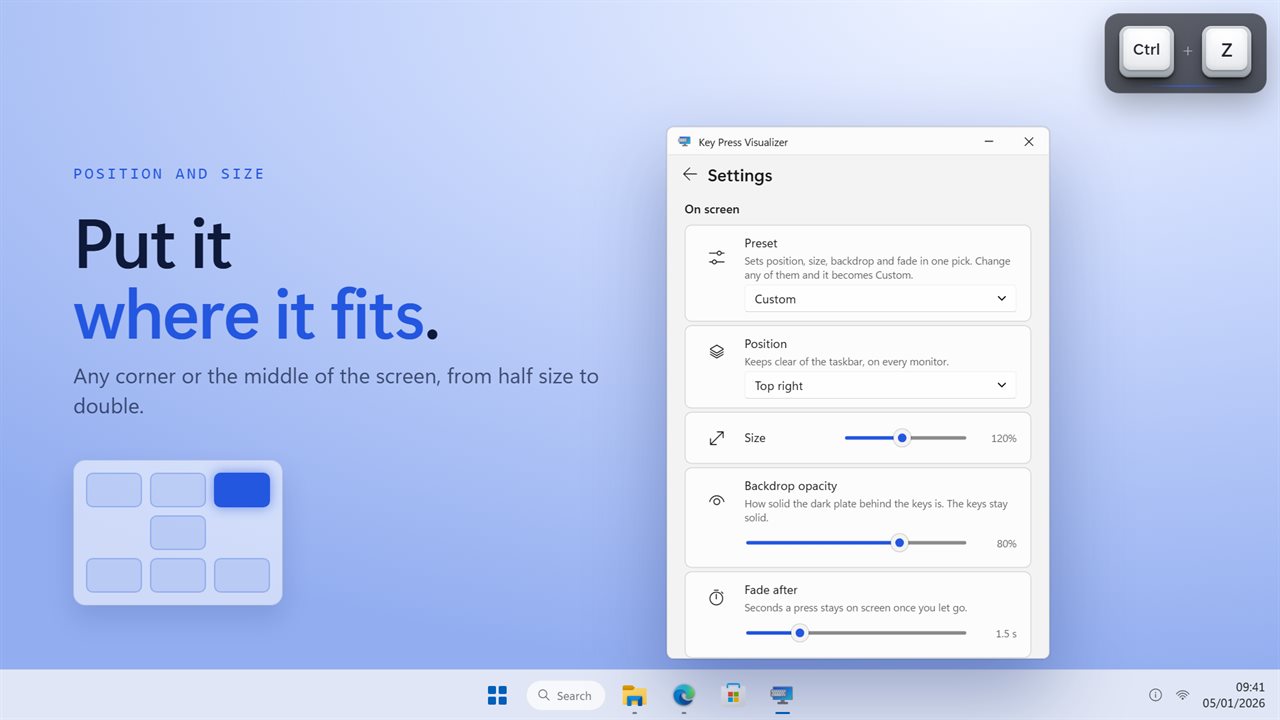Viewport: 1280px width, 720px height.
Task: Open Microsoft Store from the taskbar
Action: (x=733, y=695)
